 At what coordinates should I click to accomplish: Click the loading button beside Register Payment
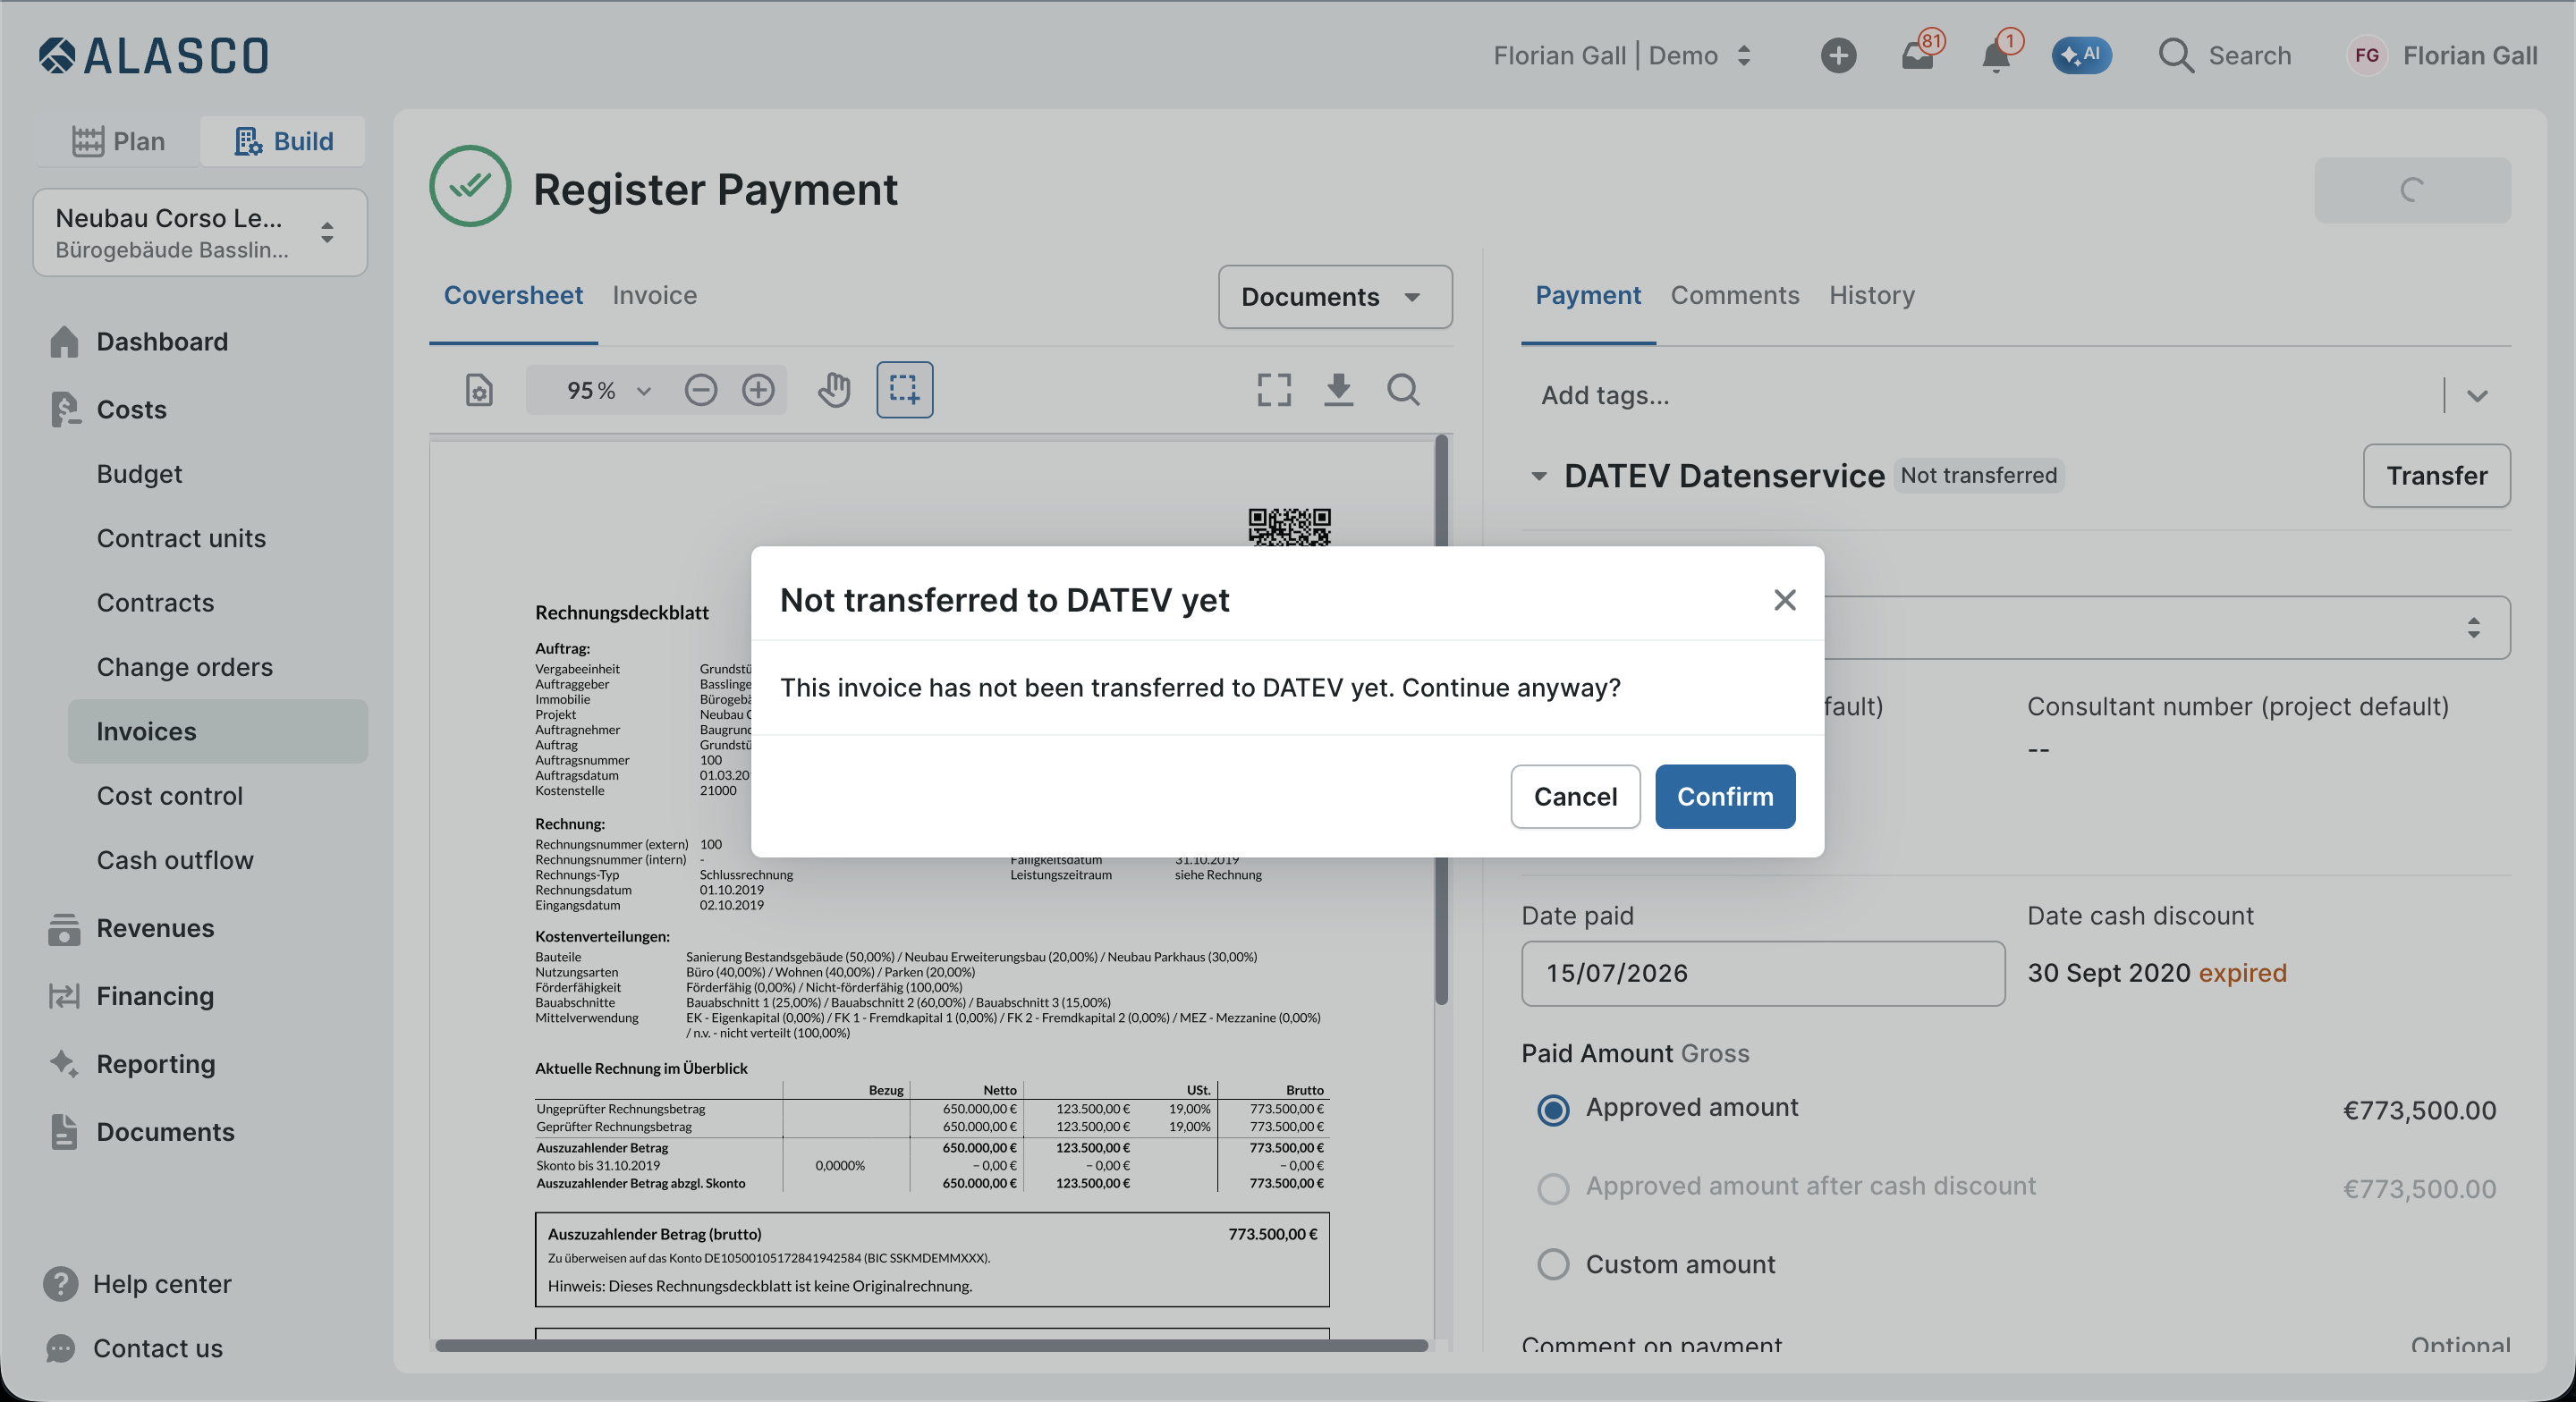2411,190
